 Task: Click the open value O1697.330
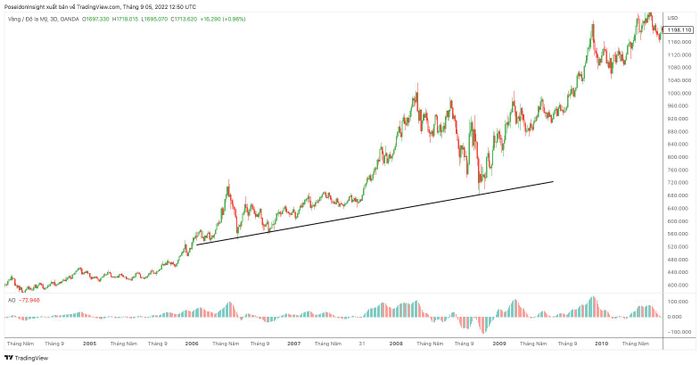[x=96, y=19]
